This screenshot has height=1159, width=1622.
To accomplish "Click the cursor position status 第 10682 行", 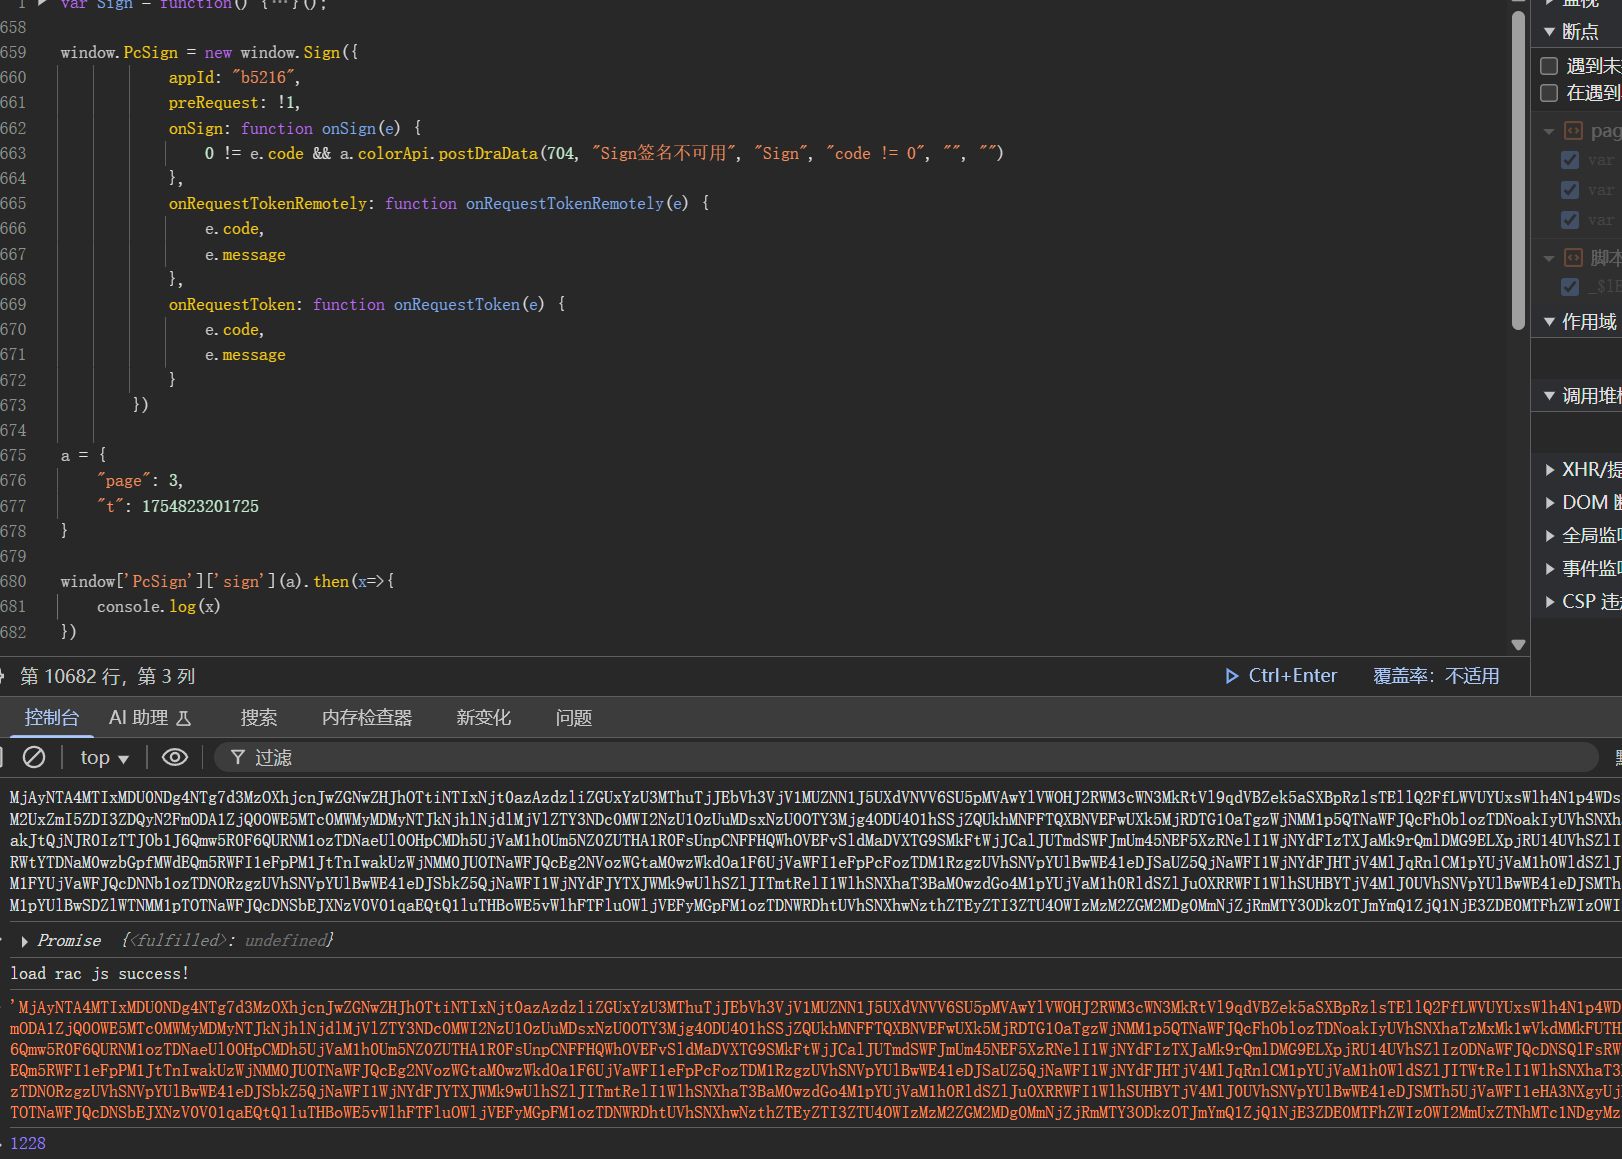I will coord(108,676).
